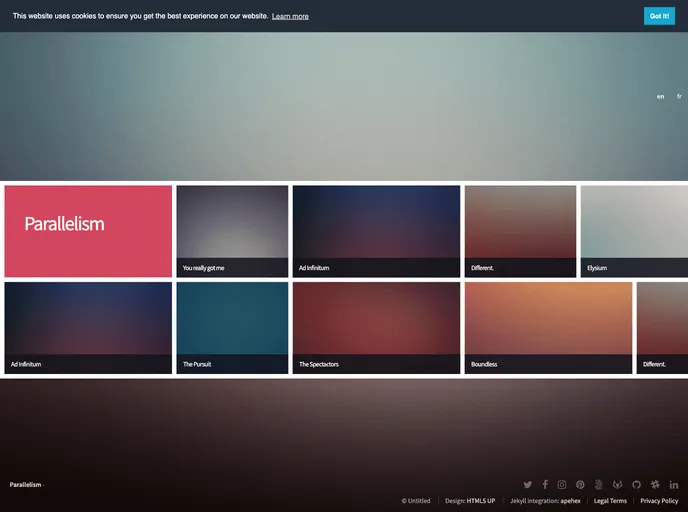Click the Facebook icon in footer
Screen dimensions: 688x512
[x=545, y=485]
